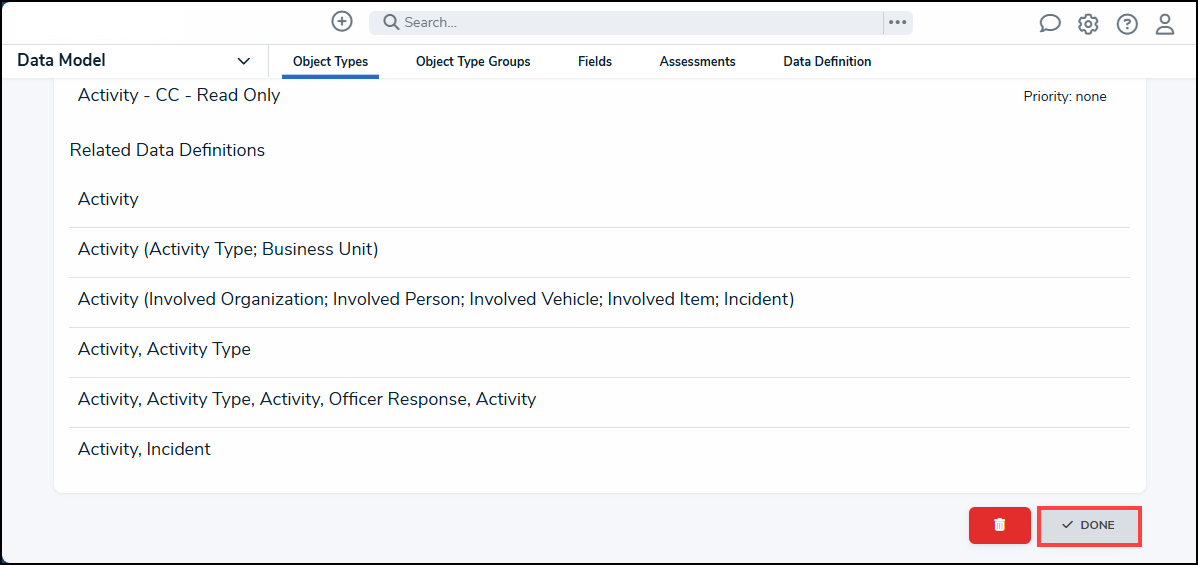The height and width of the screenshot is (565, 1198).
Task: Select Activity (Activity Type; Business Unit) definition
Action: (x=228, y=250)
